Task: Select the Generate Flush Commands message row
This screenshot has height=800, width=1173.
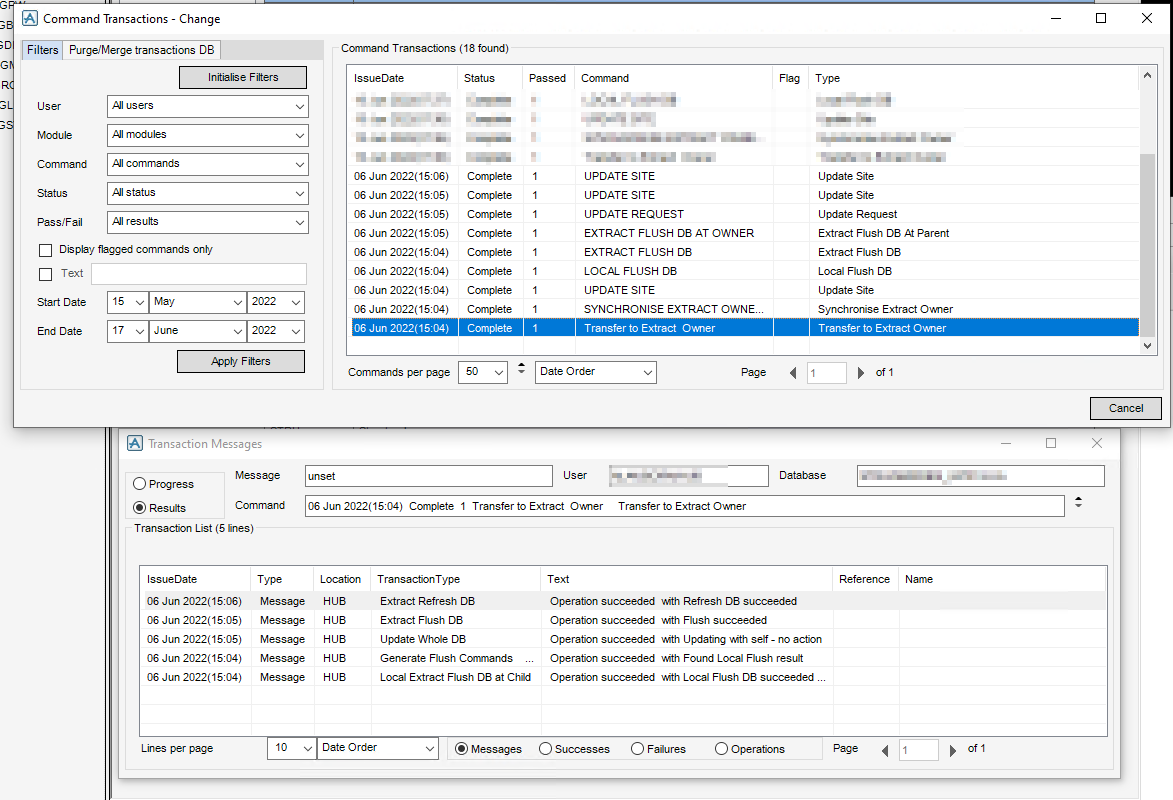Action: click(623, 659)
